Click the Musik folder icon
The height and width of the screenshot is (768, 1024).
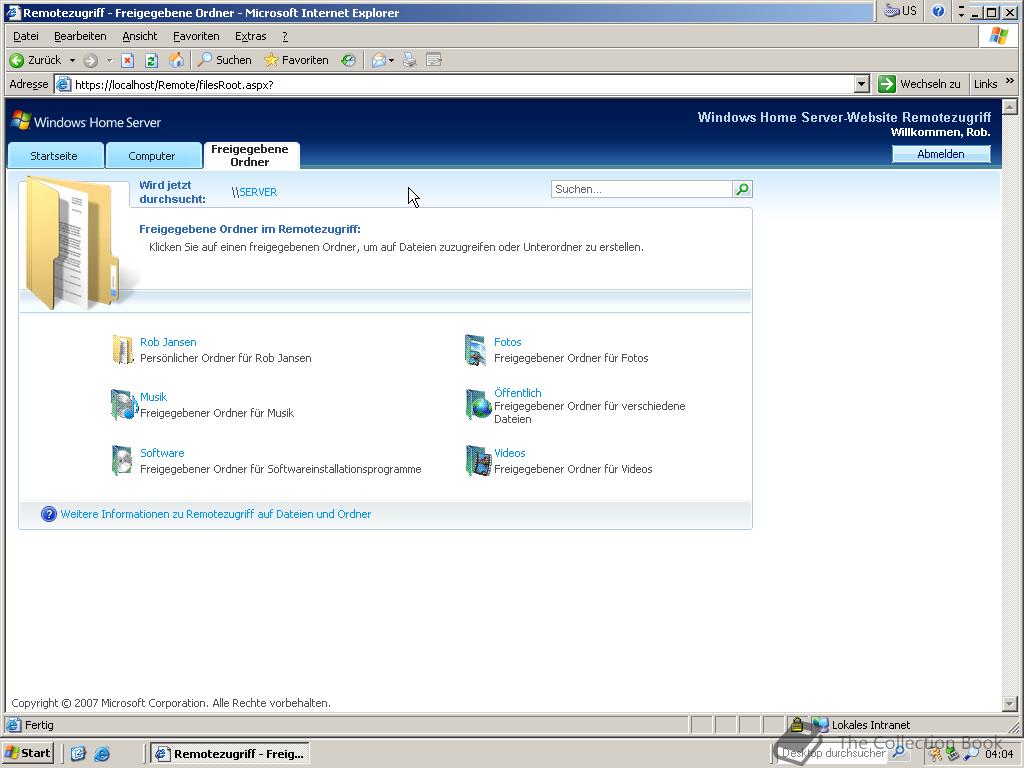pos(123,405)
